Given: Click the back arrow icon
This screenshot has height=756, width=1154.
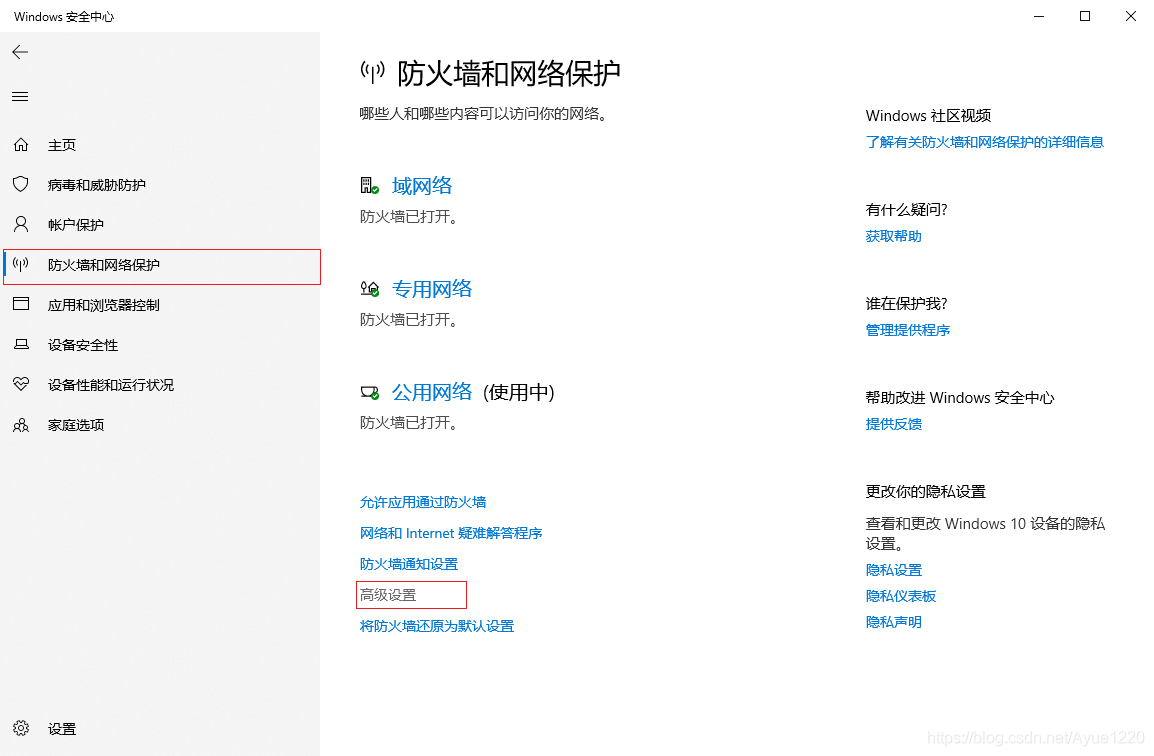Looking at the screenshot, I should point(20,52).
